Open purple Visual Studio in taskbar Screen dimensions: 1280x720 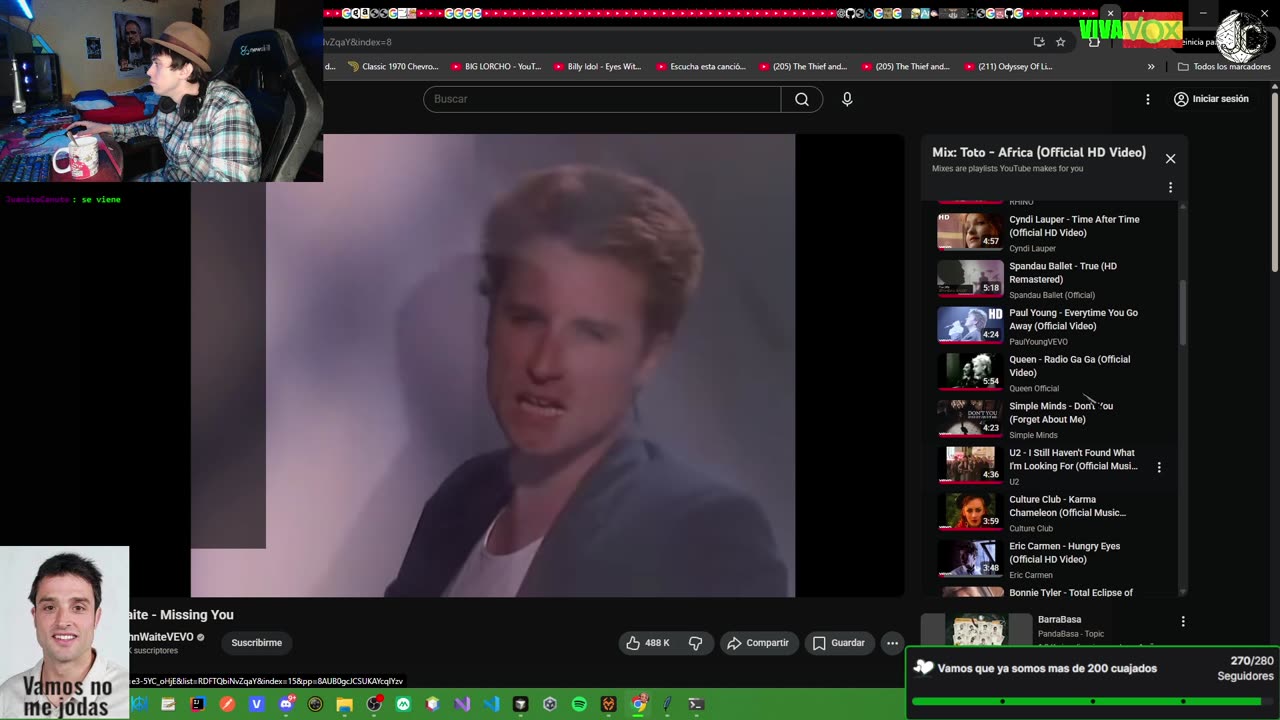[x=462, y=704]
